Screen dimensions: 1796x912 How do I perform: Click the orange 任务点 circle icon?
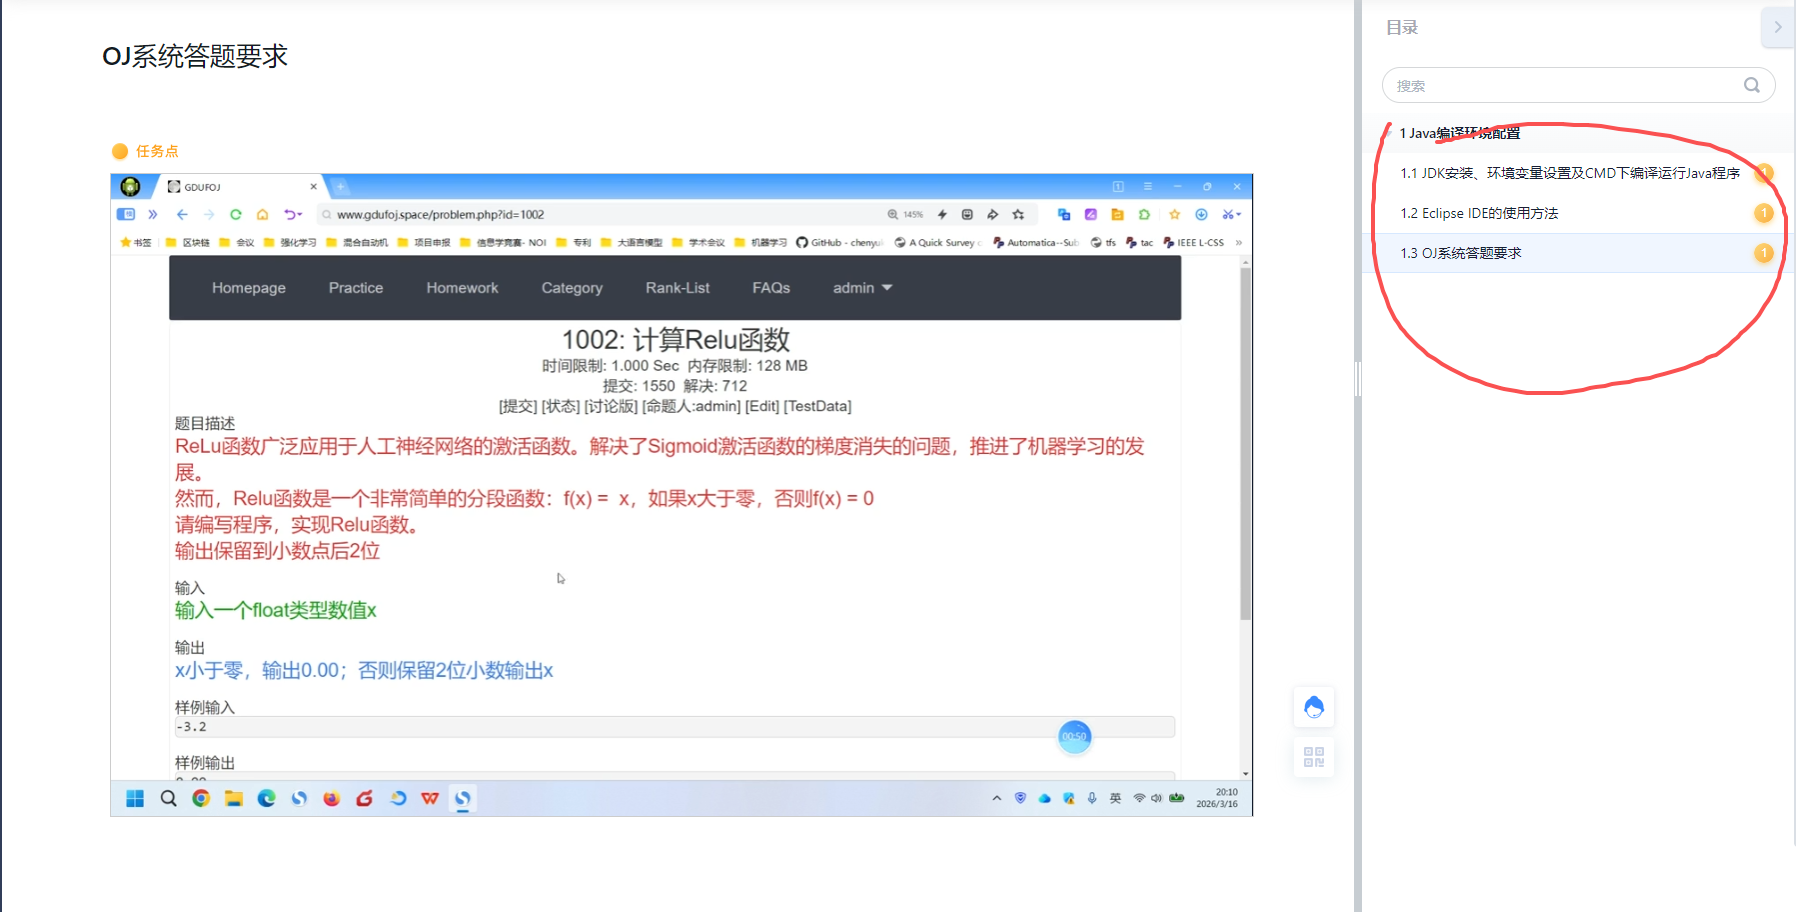tap(120, 151)
